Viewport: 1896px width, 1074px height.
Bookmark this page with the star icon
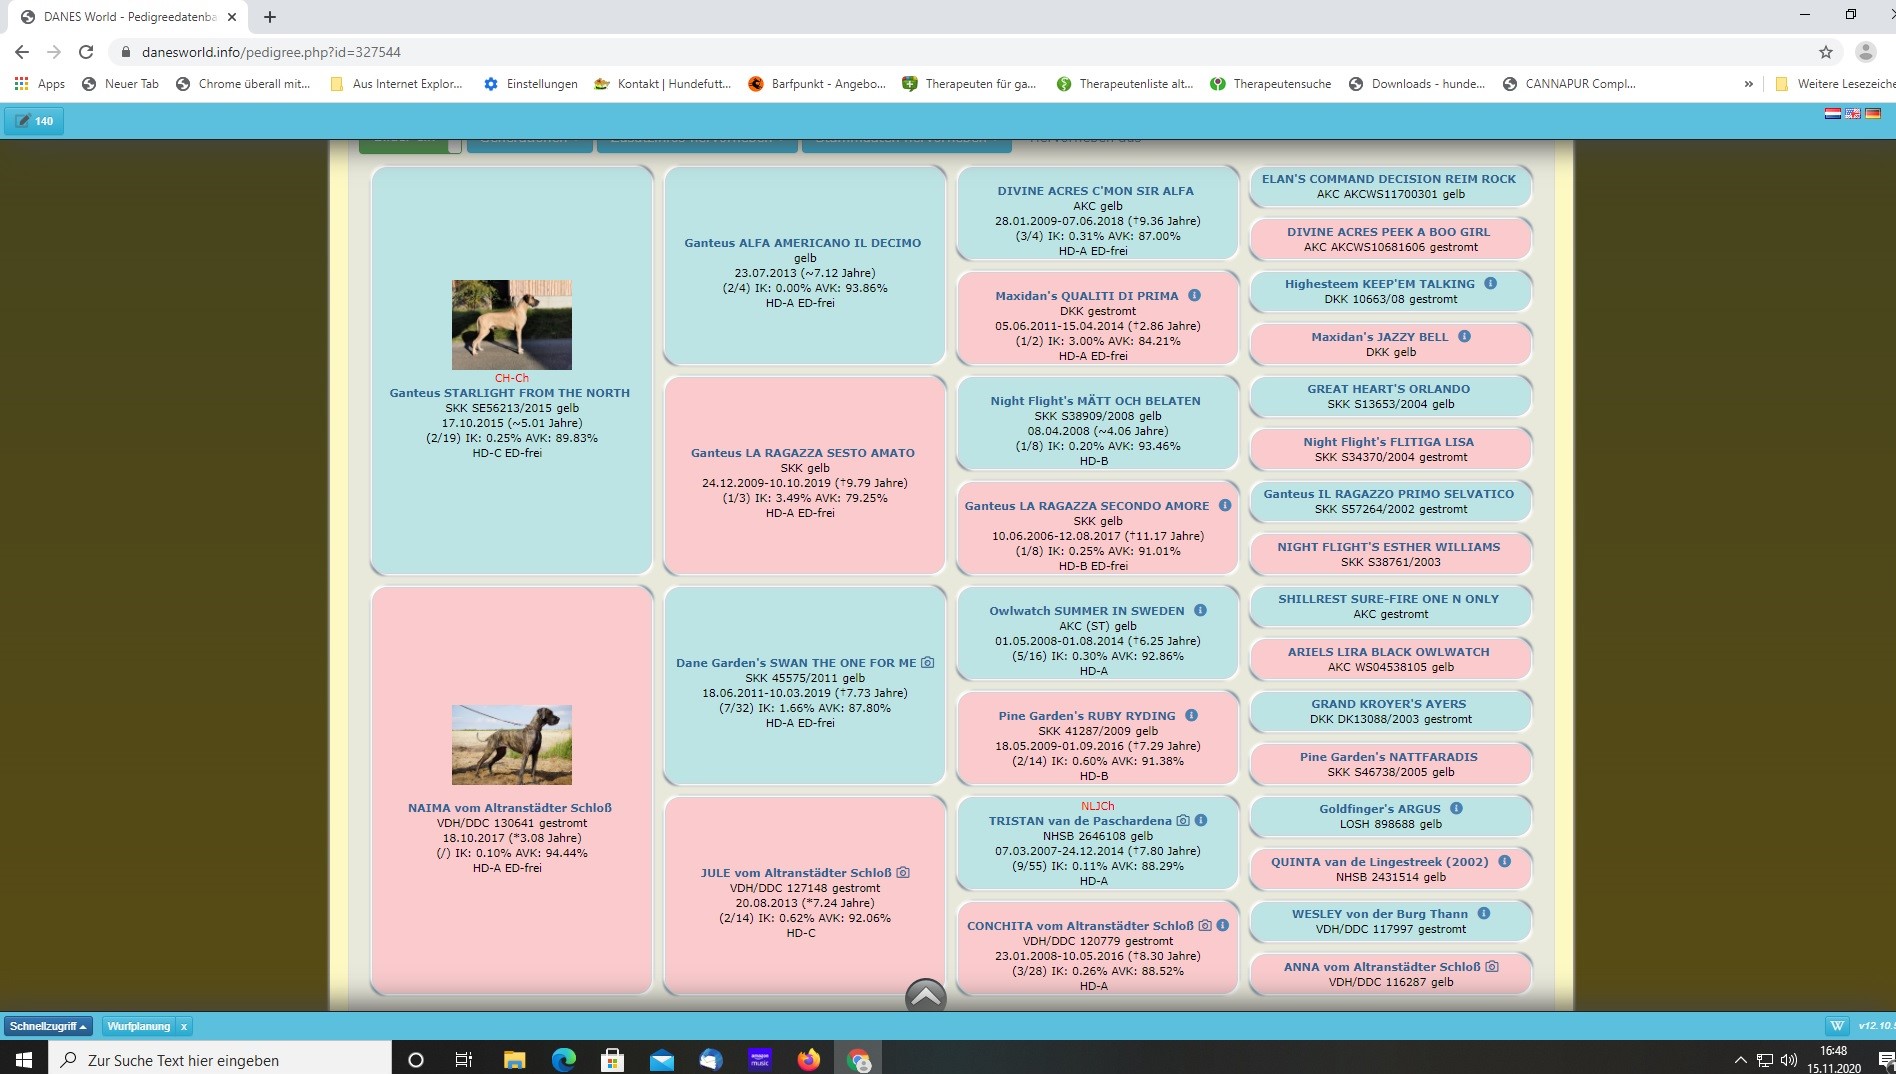(x=1825, y=52)
